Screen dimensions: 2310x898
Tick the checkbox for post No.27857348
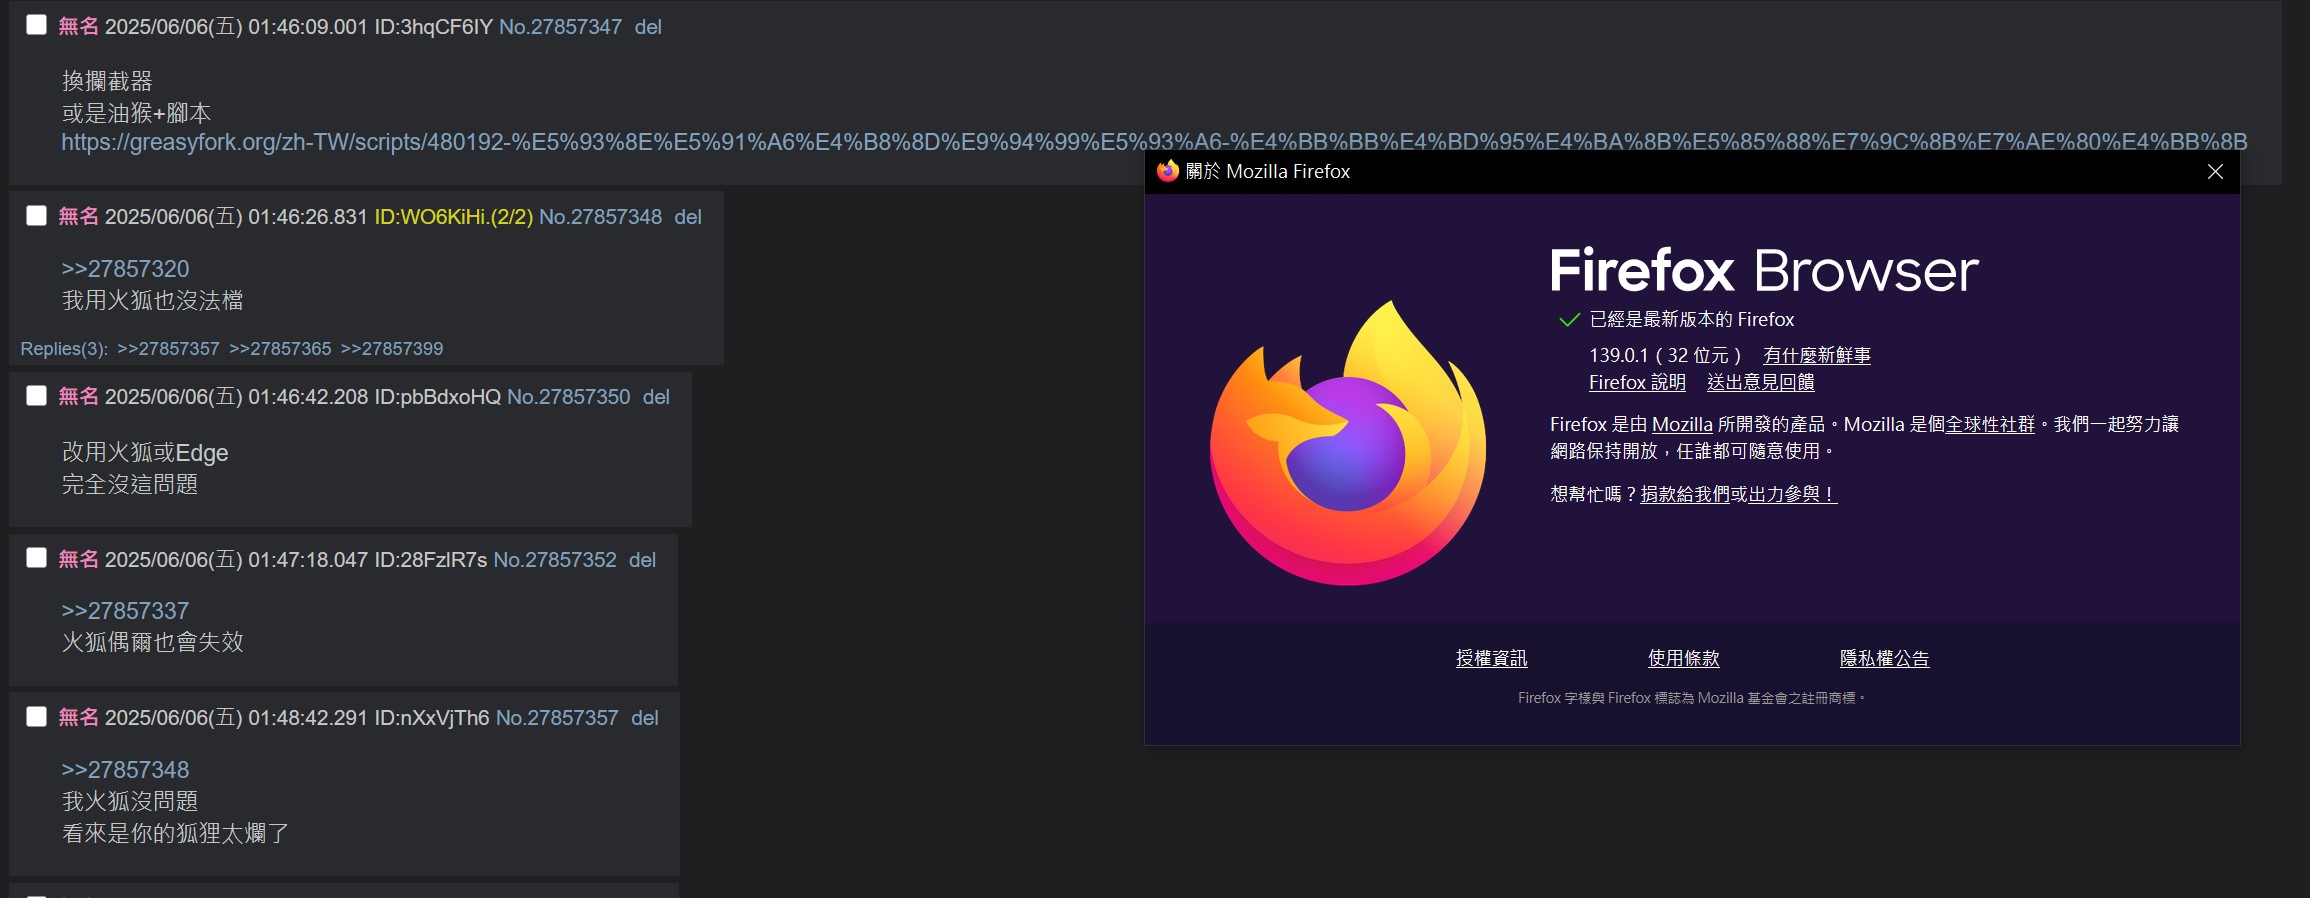coord(36,215)
